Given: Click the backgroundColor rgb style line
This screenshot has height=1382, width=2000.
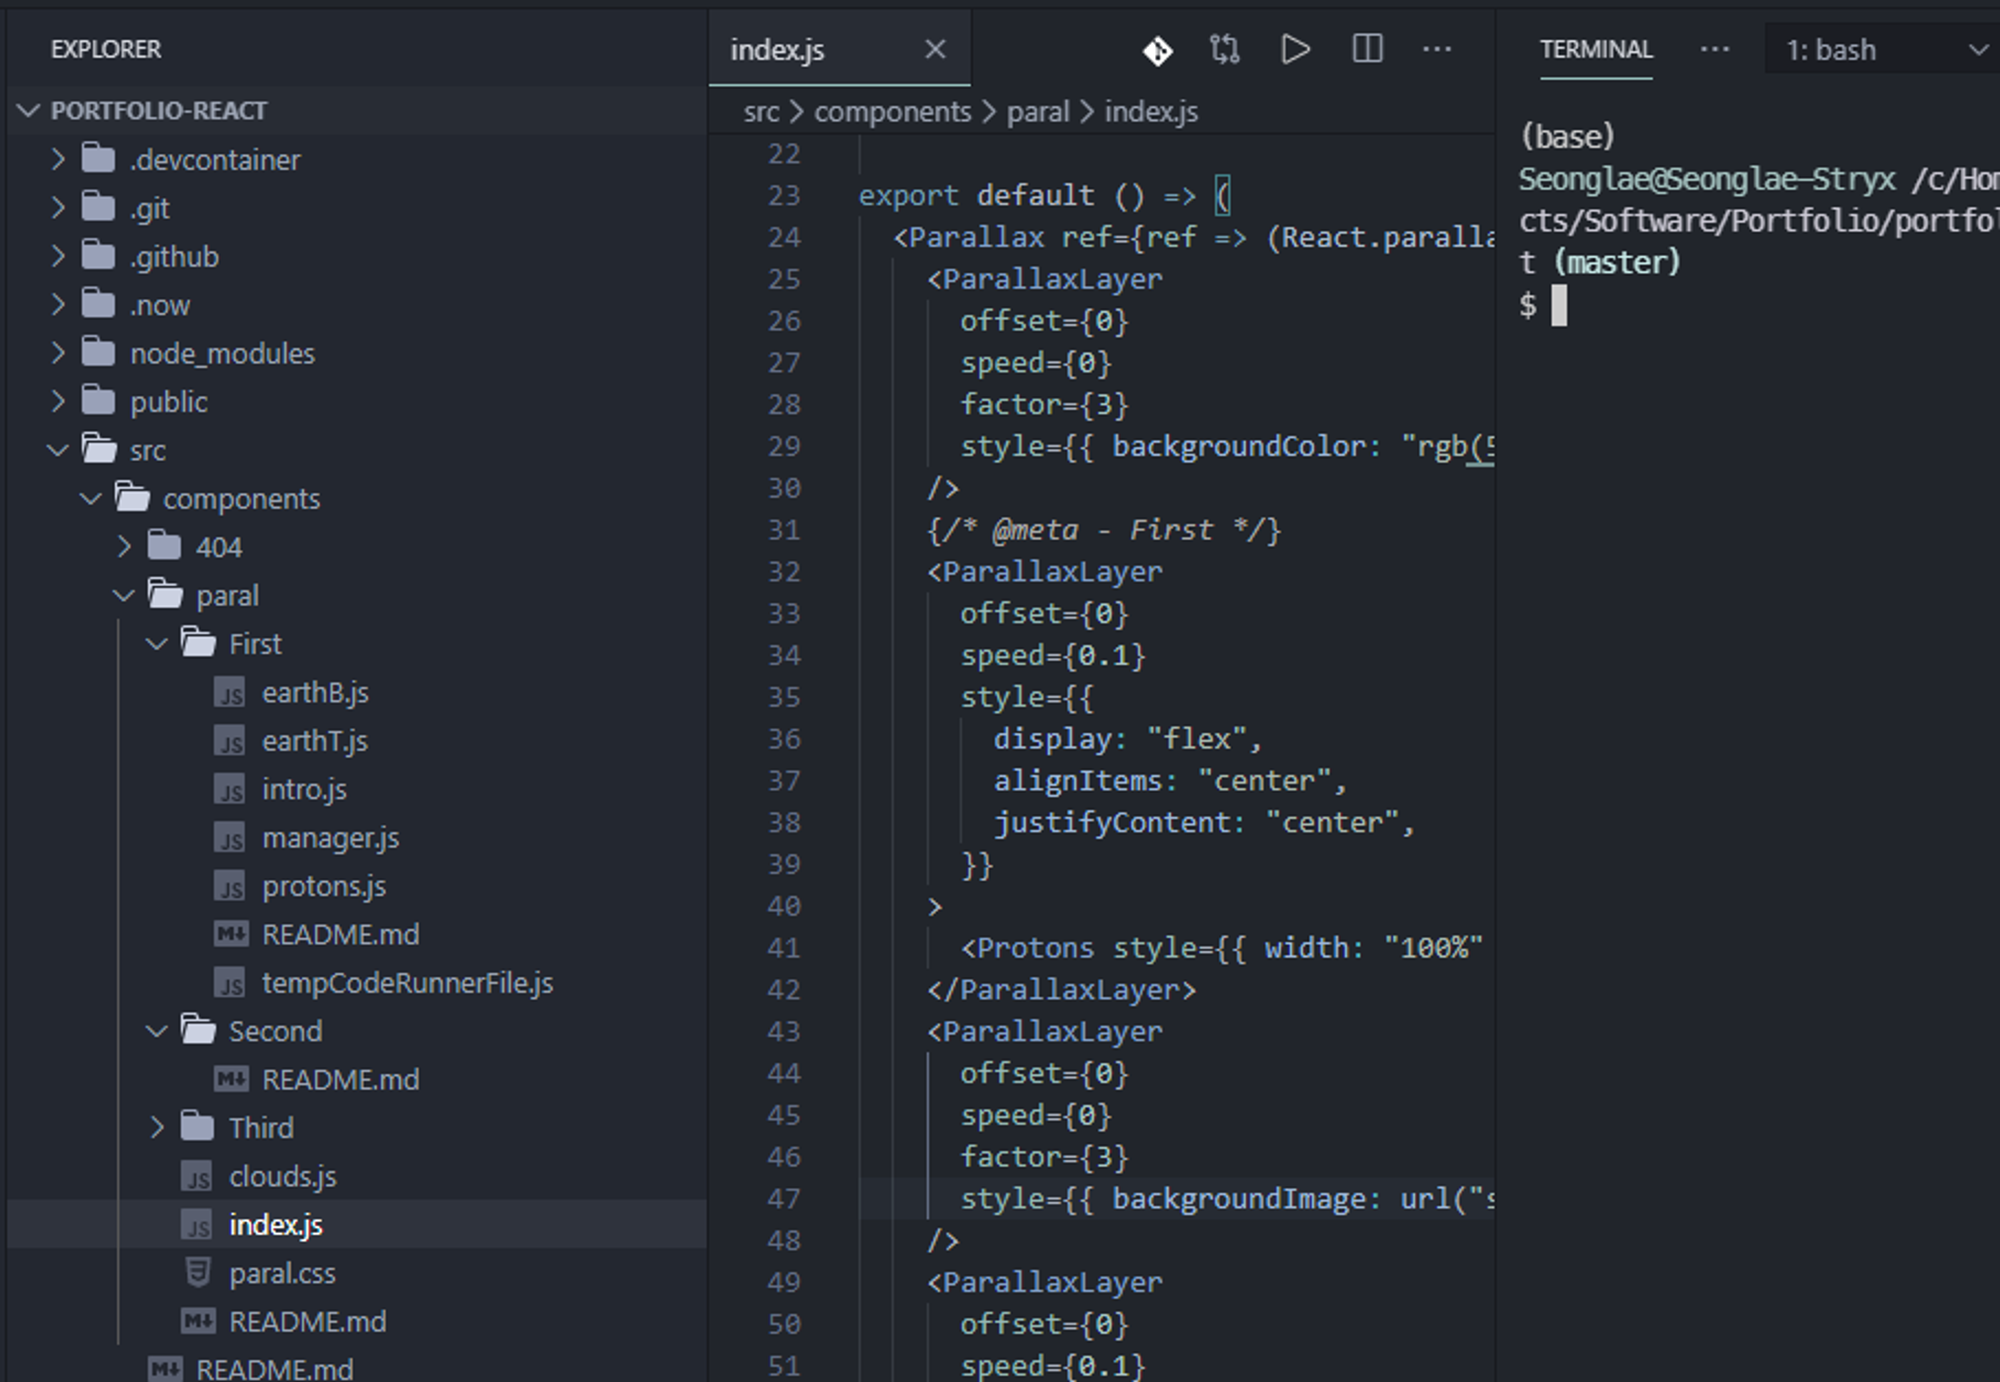Looking at the screenshot, I should (x=1228, y=446).
